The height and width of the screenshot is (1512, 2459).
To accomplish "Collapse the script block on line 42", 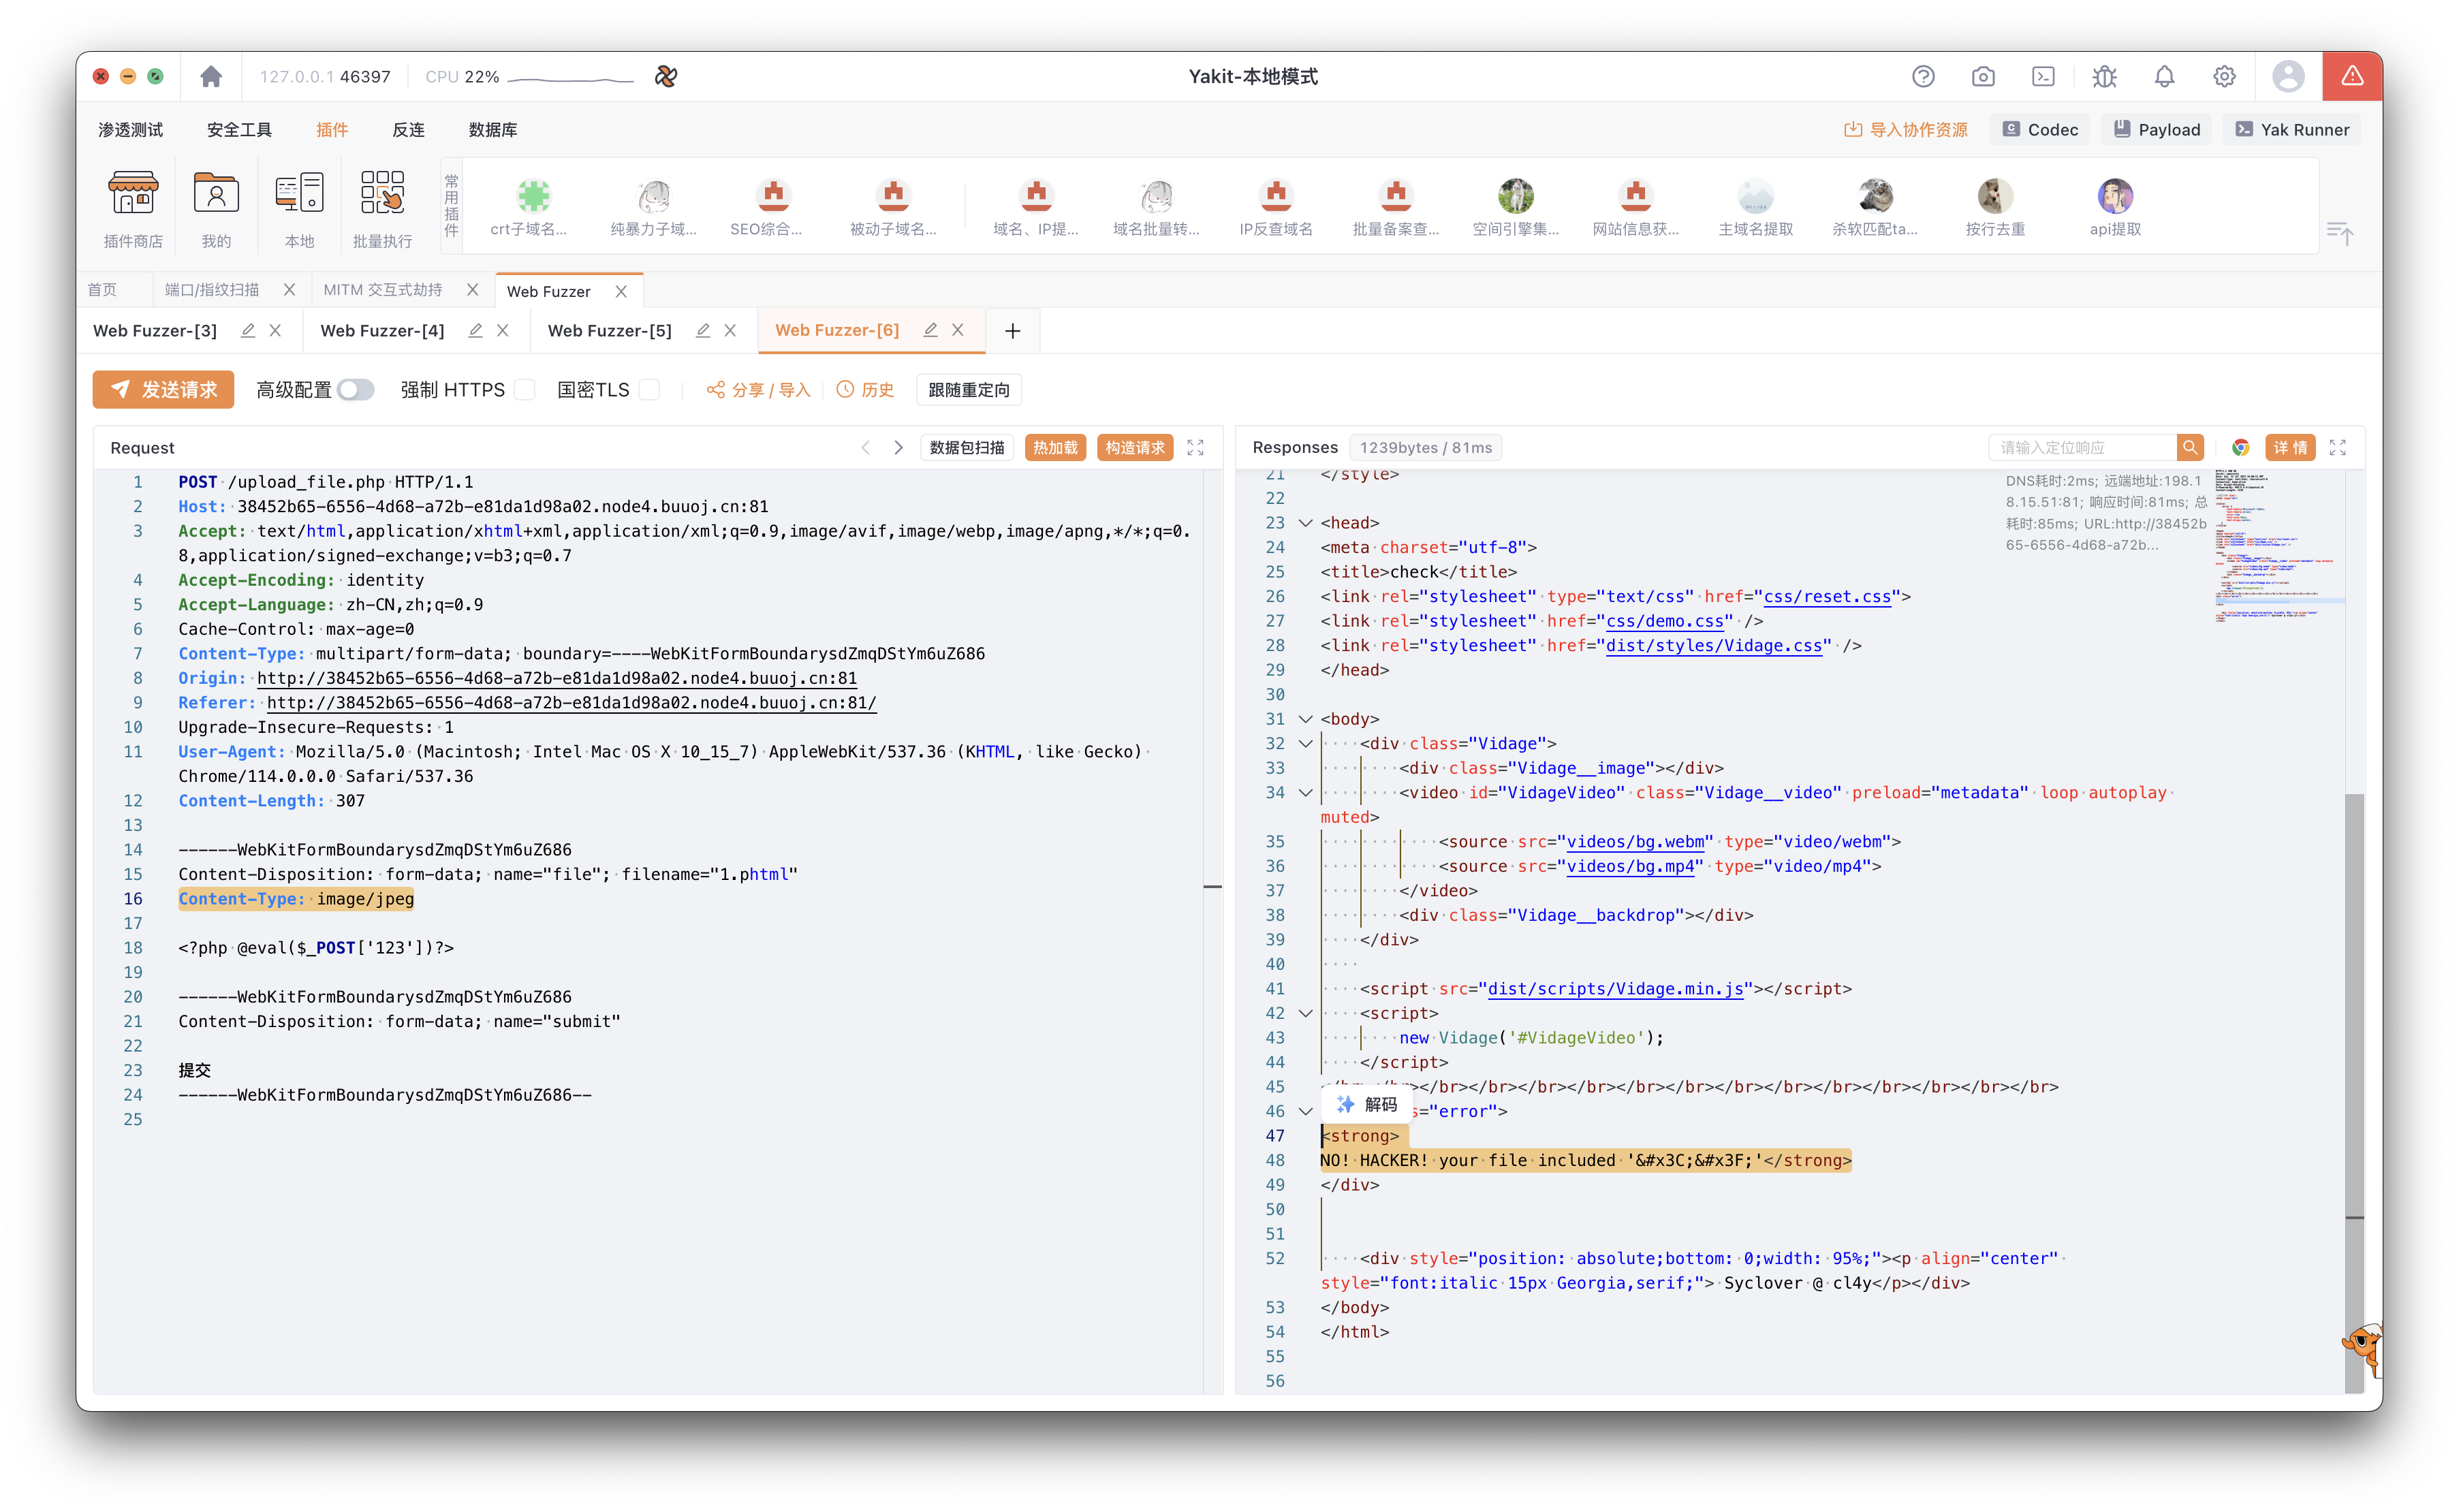I will point(1305,1013).
